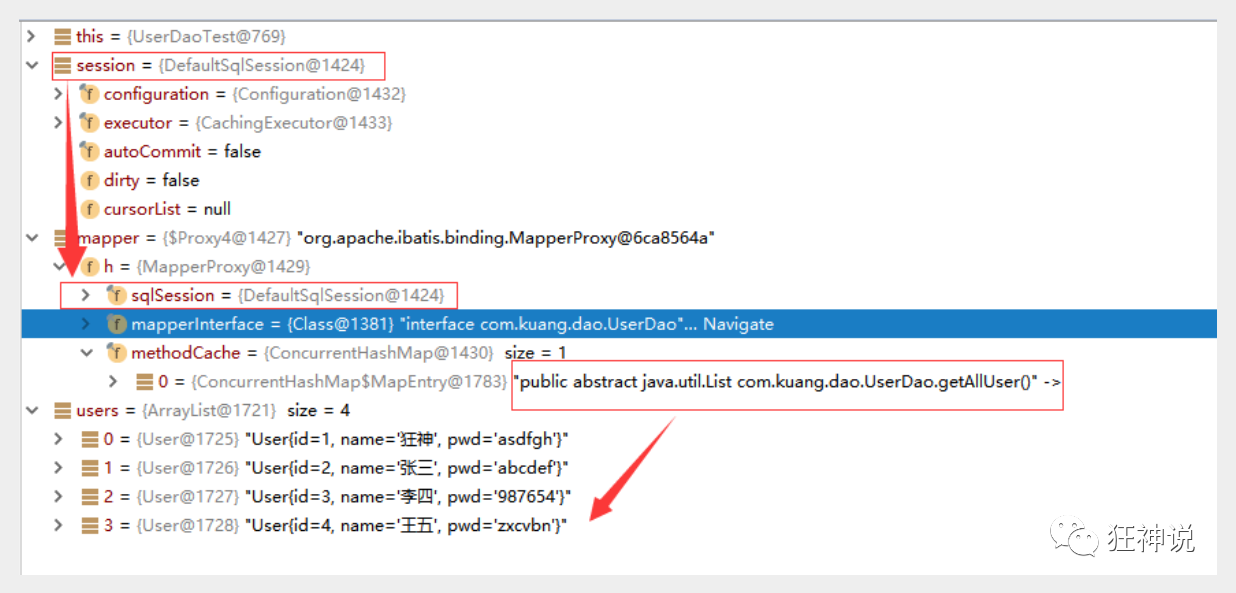Expand the 'this' variable node
1236x593 pixels.
[31, 36]
